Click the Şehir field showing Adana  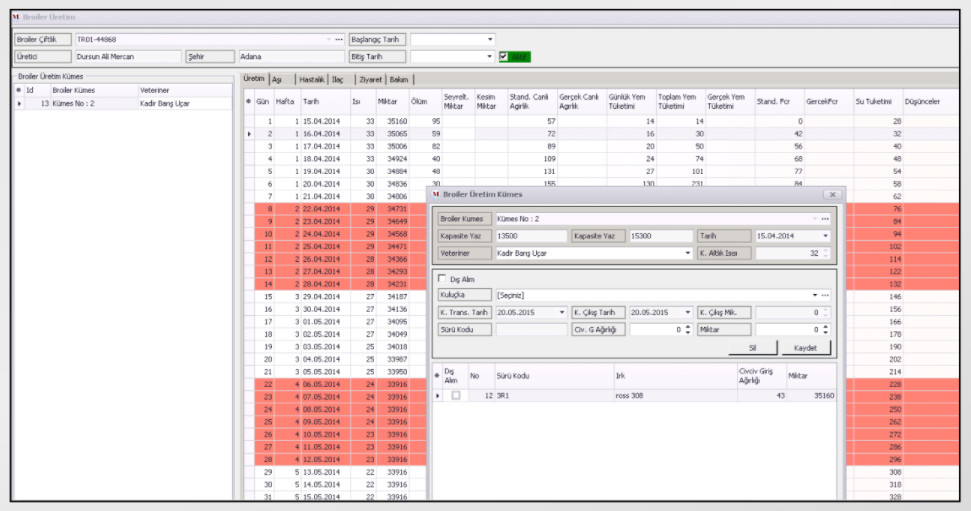click(x=291, y=56)
